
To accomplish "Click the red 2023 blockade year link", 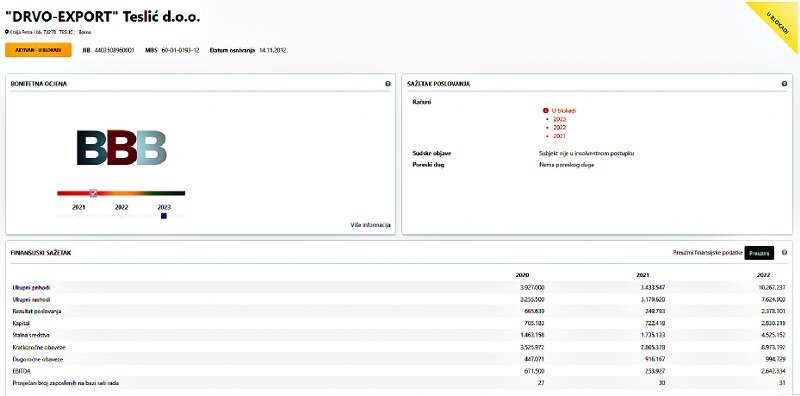I will click(559, 119).
